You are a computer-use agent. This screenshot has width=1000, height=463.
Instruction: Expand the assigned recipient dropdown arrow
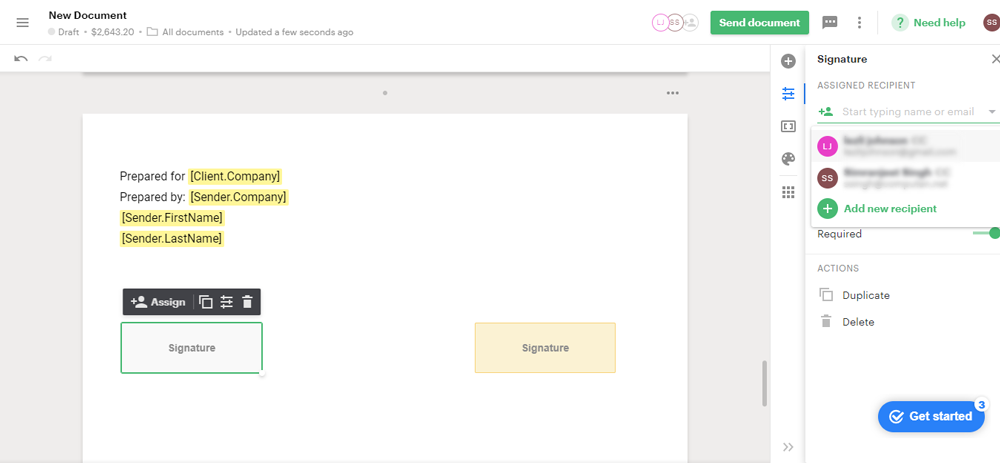coord(991,112)
